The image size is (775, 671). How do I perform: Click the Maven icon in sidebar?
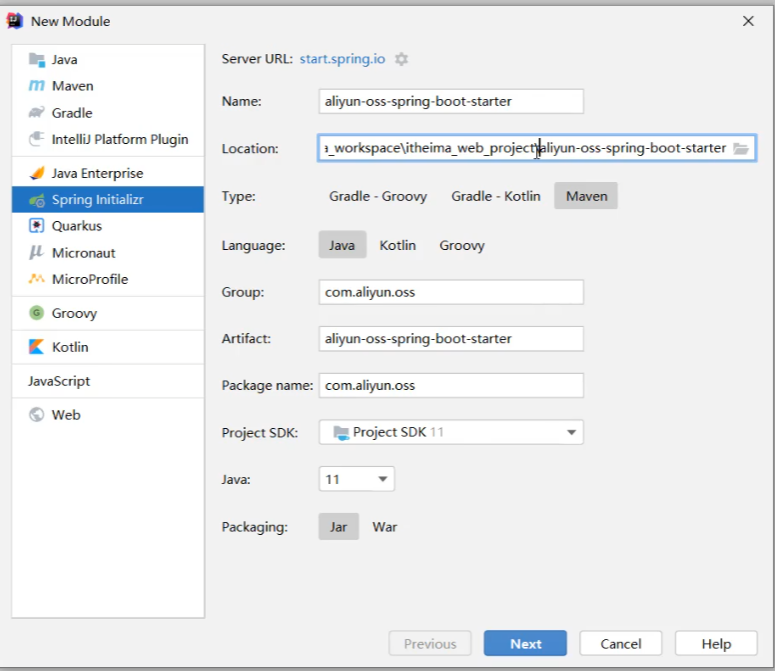click(37, 86)
